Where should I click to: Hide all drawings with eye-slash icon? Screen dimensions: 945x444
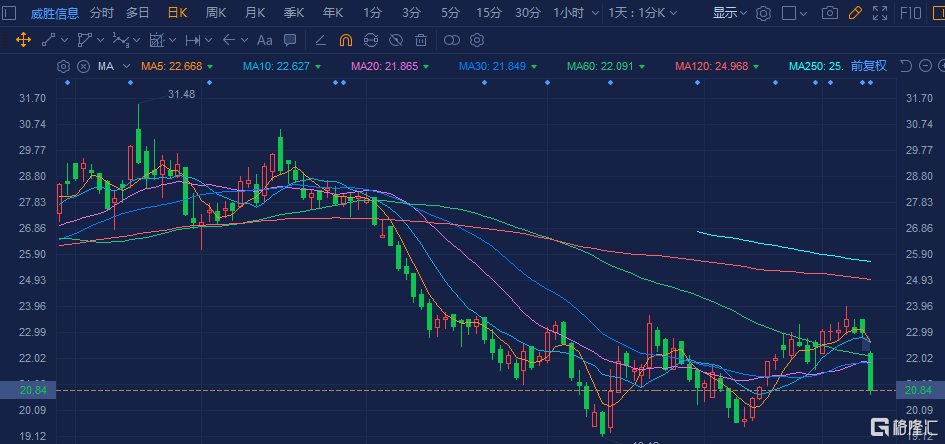(396, 41)
